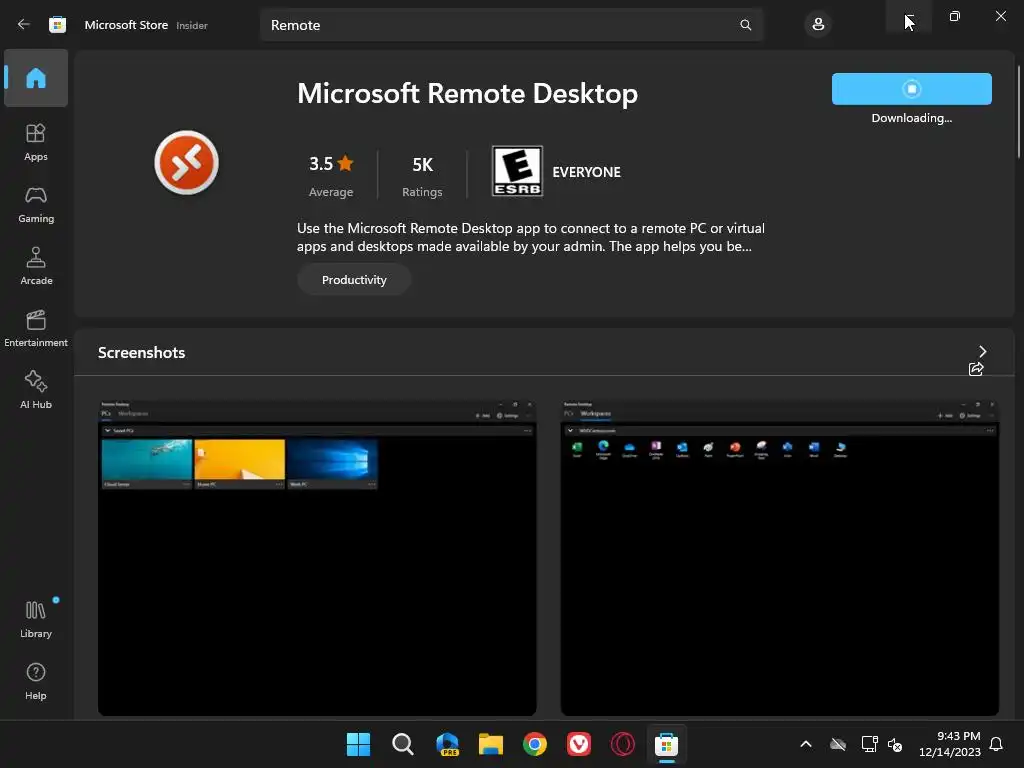This screenshot has width=1024, height=768.
Task: Launch Google Chrome from taskbar
Action: click(x=535, y=744)
